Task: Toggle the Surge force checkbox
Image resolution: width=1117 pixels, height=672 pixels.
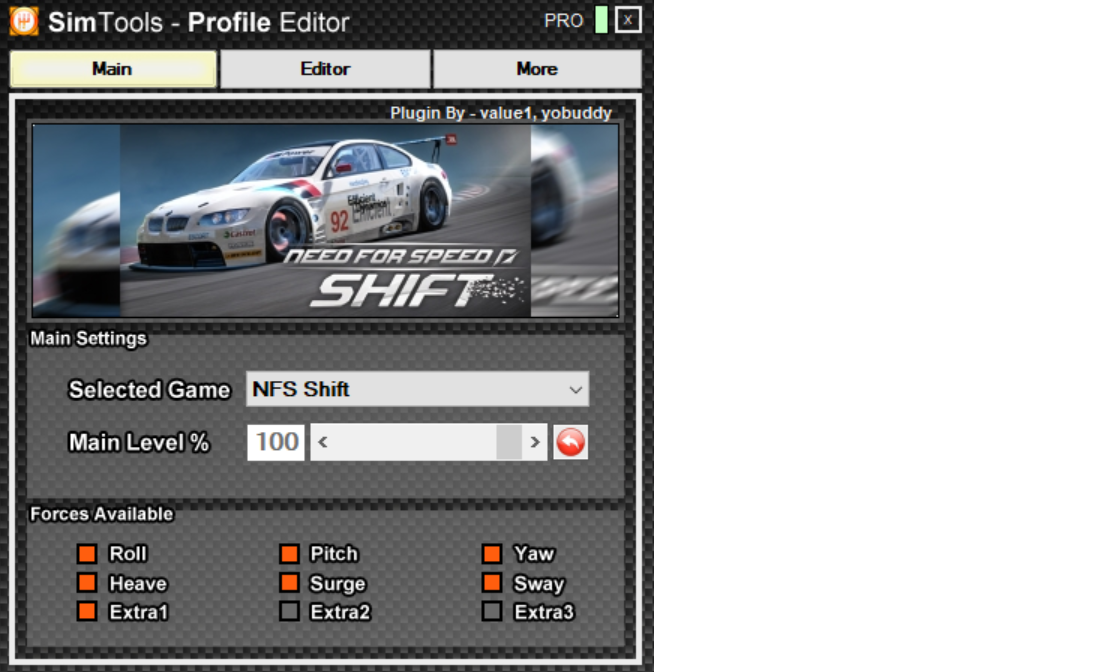Action: 289,583
